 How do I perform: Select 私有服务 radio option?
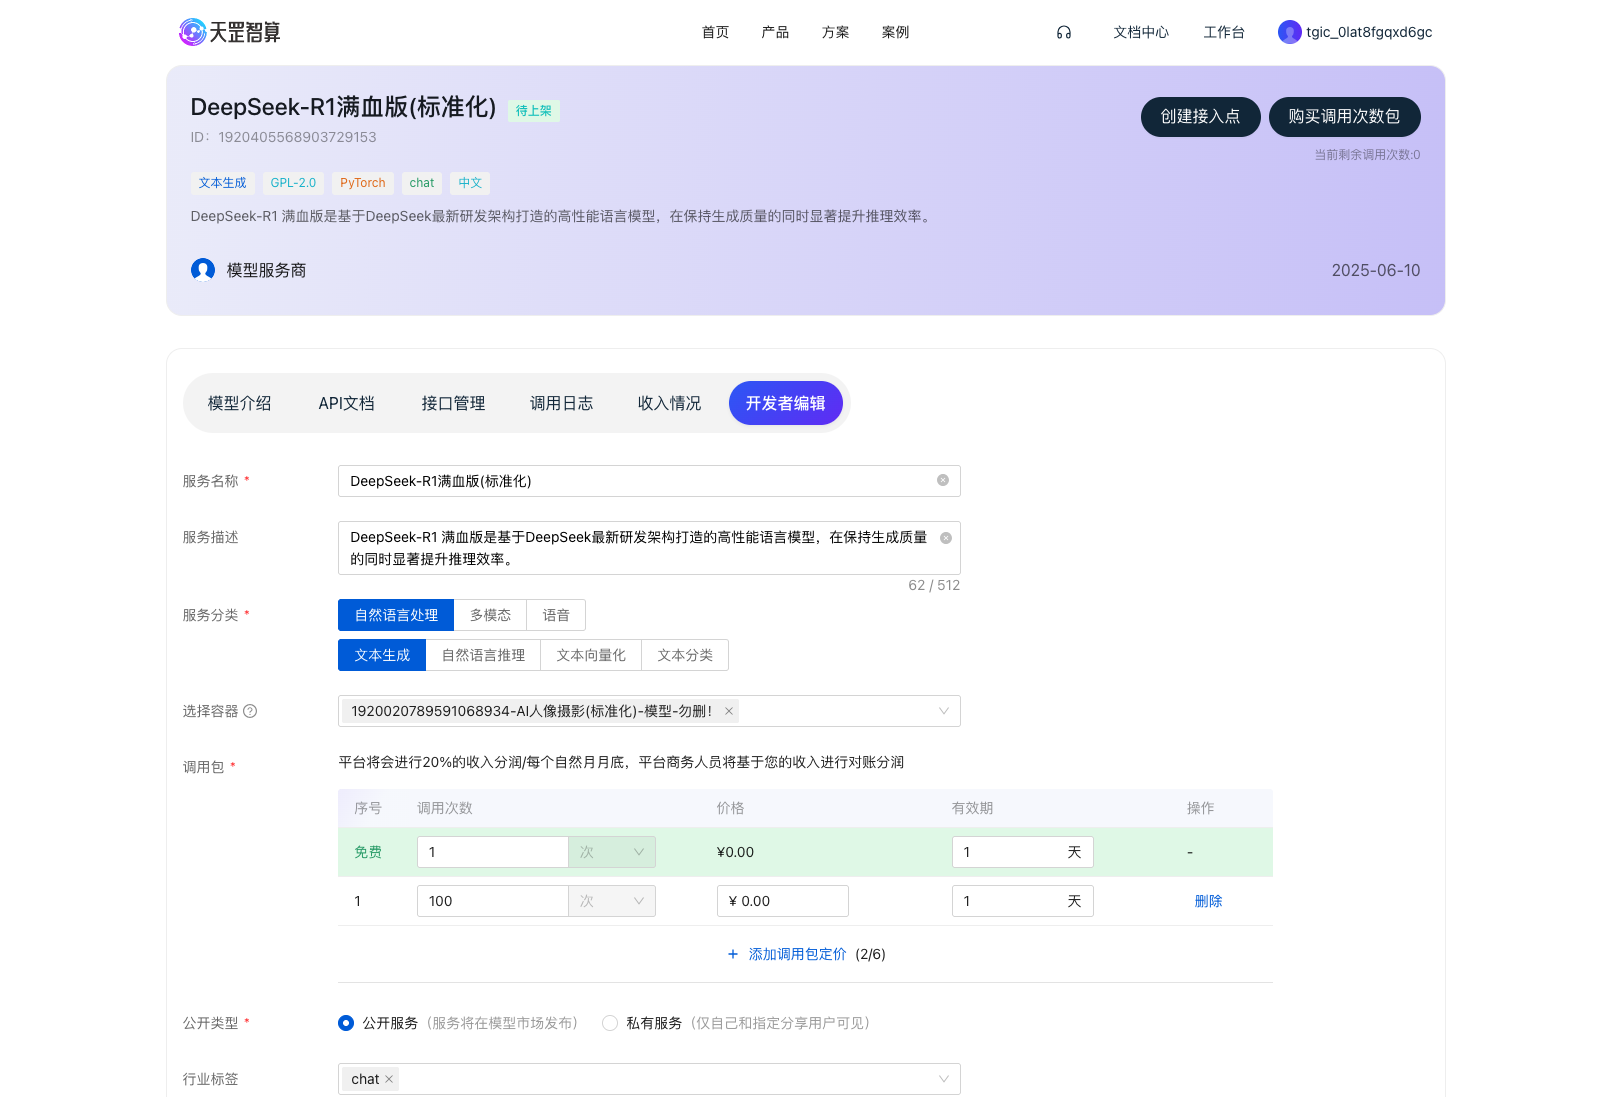click(610, 1023)
